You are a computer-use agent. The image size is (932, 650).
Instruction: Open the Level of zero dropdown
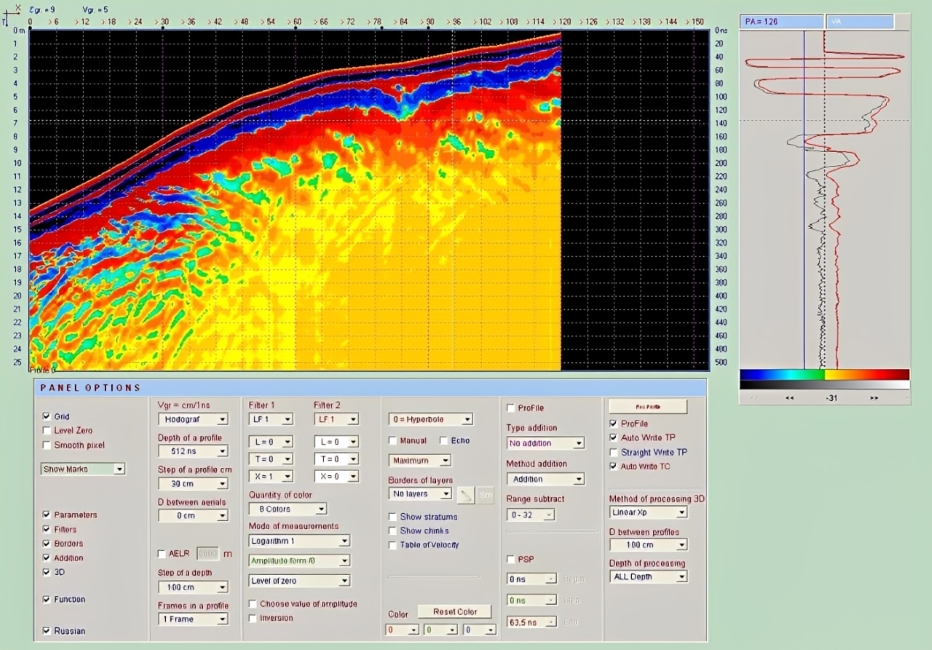(x=299, y=581)
